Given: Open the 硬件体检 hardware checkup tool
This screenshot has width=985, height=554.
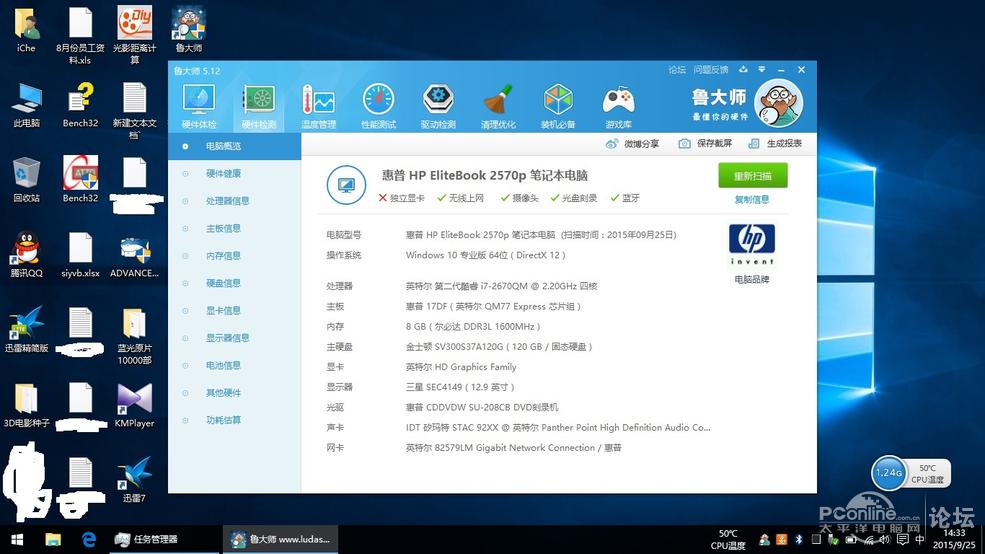Looking at the screenshot, I should [199, 107].
